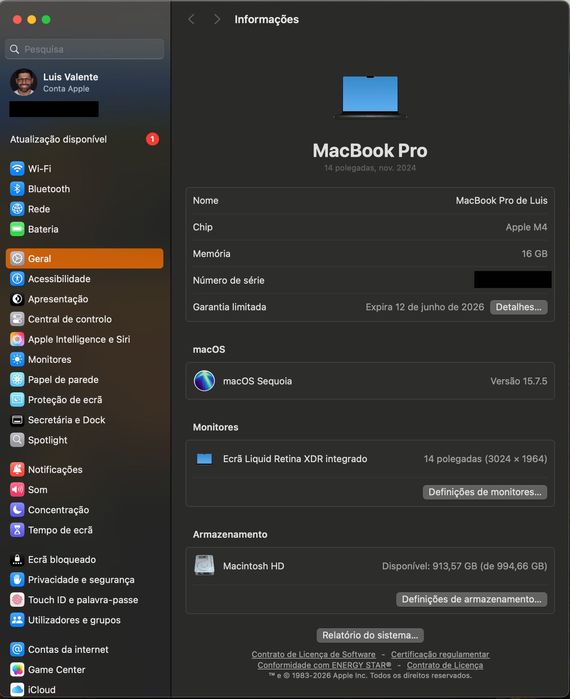Open the Acessibilidade icon
This screenshot has height=699, width=570.
coord(17,279)
